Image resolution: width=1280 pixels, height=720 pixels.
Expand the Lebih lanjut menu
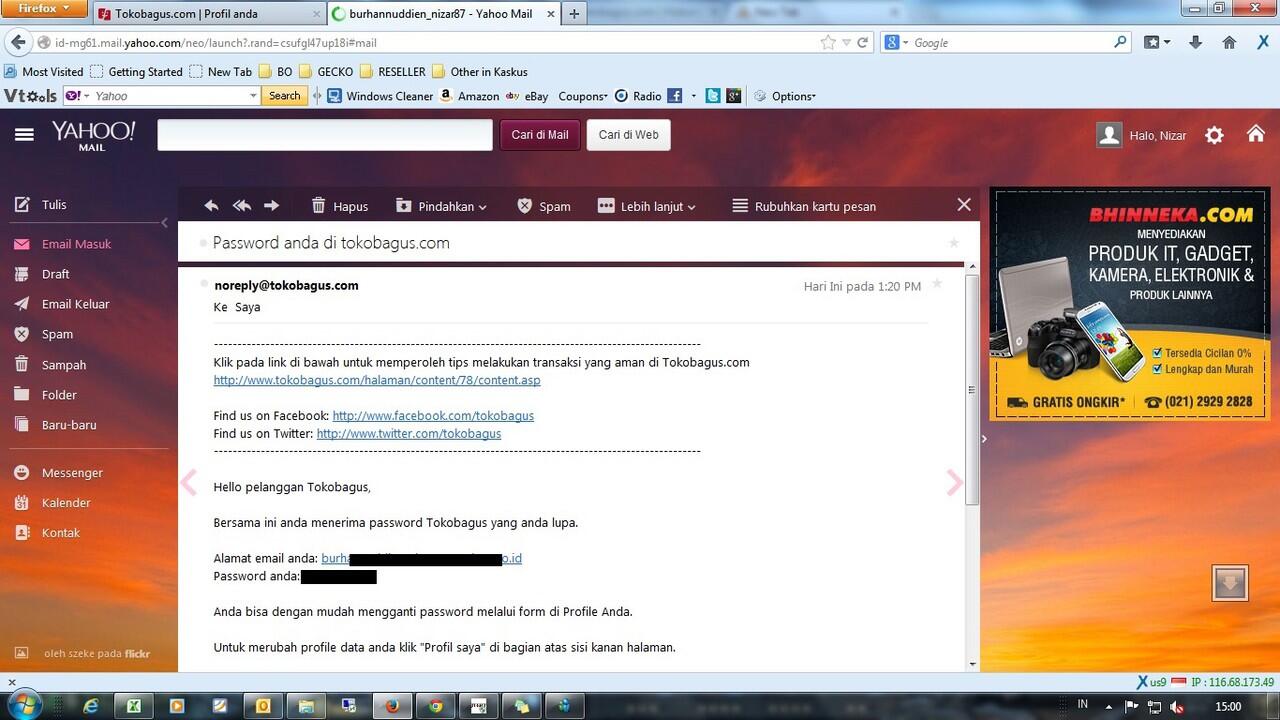[x=646, y=206]
